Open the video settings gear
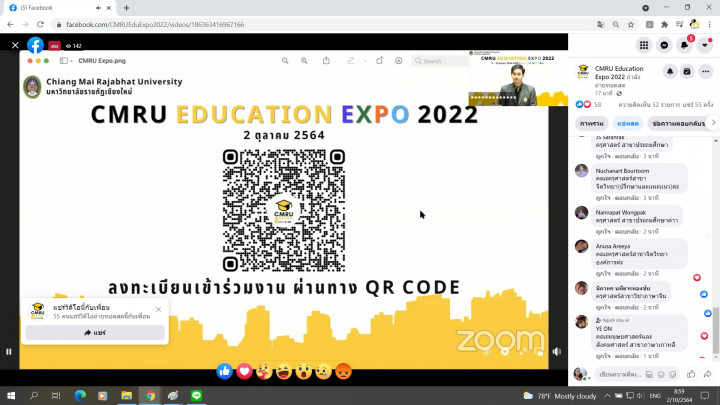This screenshot has height=405, width=720. [505, 352]
